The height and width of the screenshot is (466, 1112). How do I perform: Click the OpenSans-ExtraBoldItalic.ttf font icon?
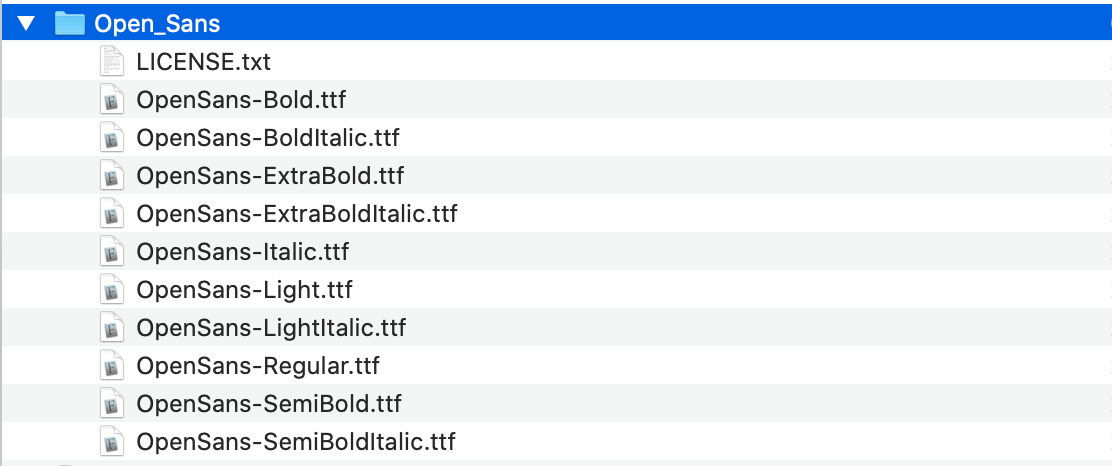[x=112, y=214]
